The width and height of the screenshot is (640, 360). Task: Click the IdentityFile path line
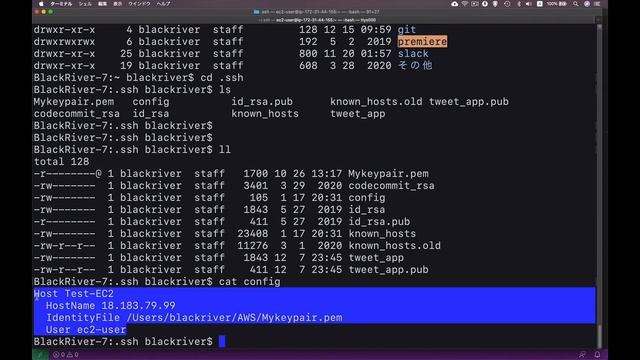(194, 318)
